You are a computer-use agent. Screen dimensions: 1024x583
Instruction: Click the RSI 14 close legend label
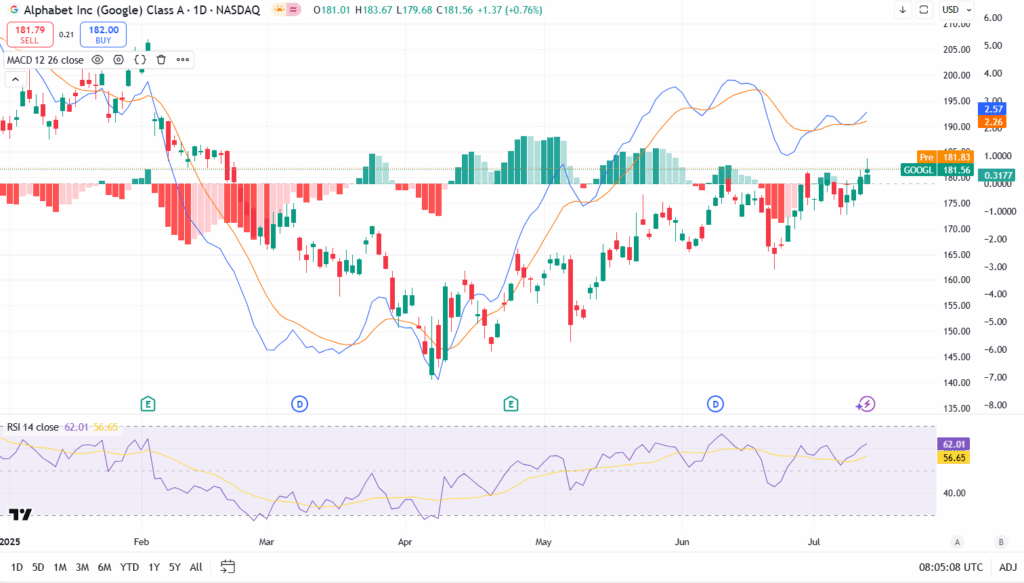click(33, 427)
